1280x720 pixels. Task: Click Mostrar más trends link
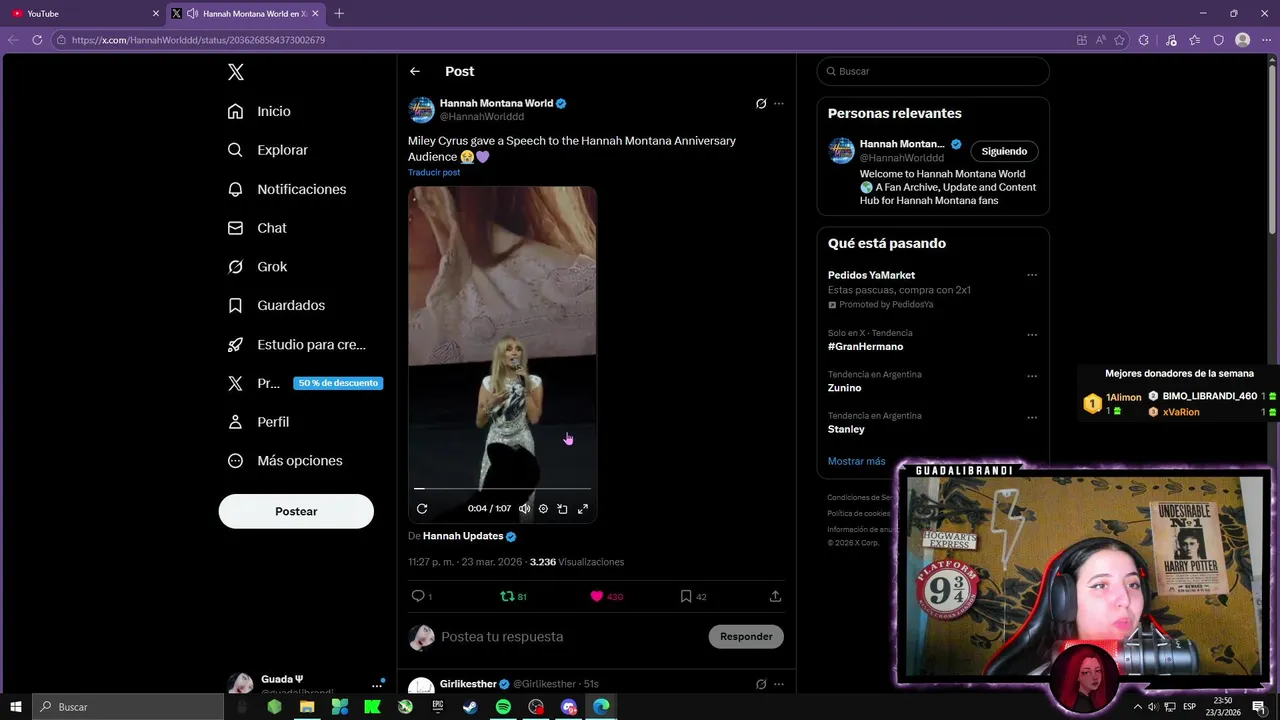[x=856, y=461]
